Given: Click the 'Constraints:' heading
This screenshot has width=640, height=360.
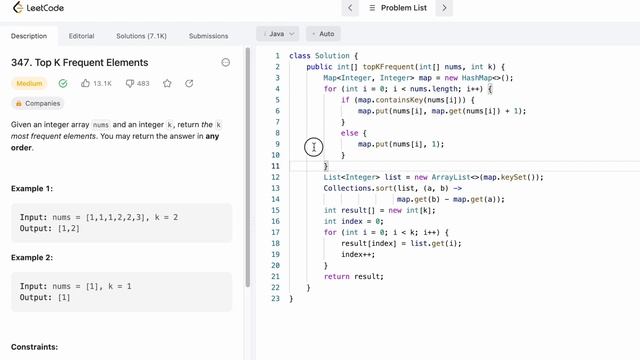Looking at the screenshot, I should pyautogui.click(x=34, y=347).
